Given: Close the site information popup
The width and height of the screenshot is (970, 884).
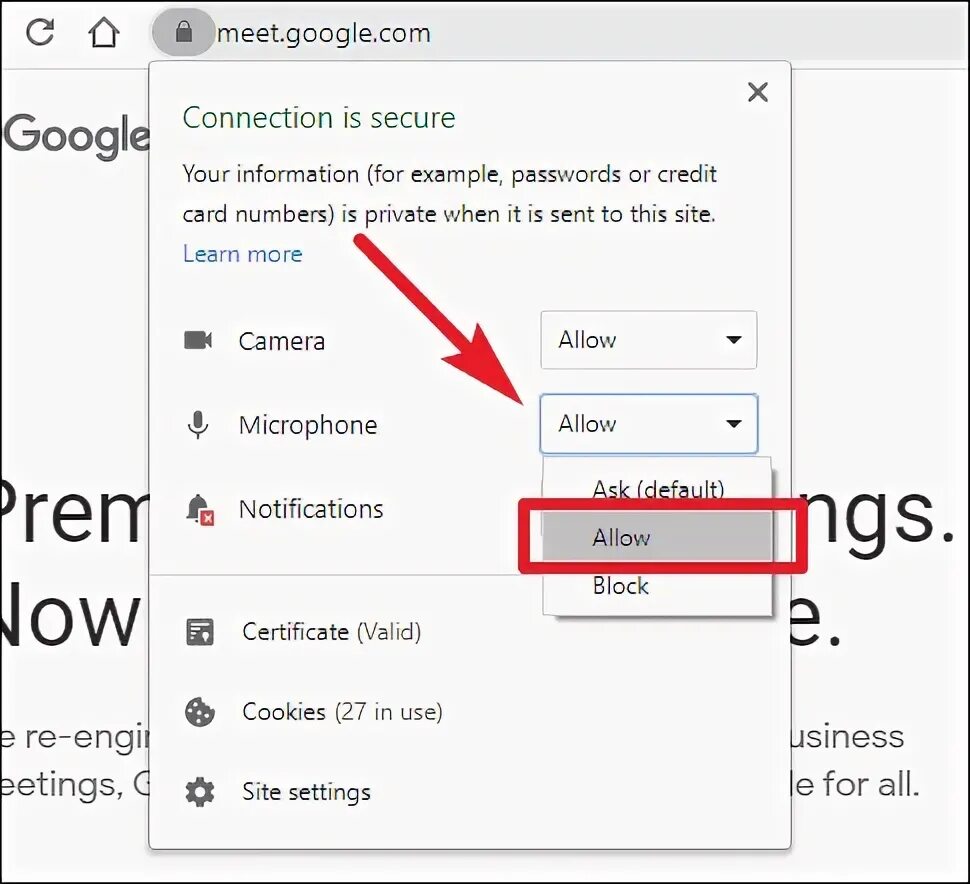Looking at the screenshot, I should (758, 92).
